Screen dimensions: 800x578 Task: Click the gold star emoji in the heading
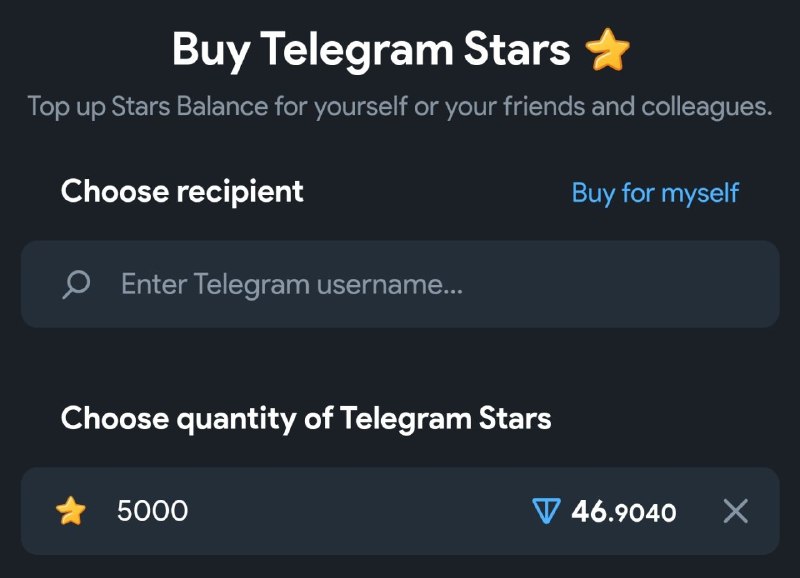point(608,49)
